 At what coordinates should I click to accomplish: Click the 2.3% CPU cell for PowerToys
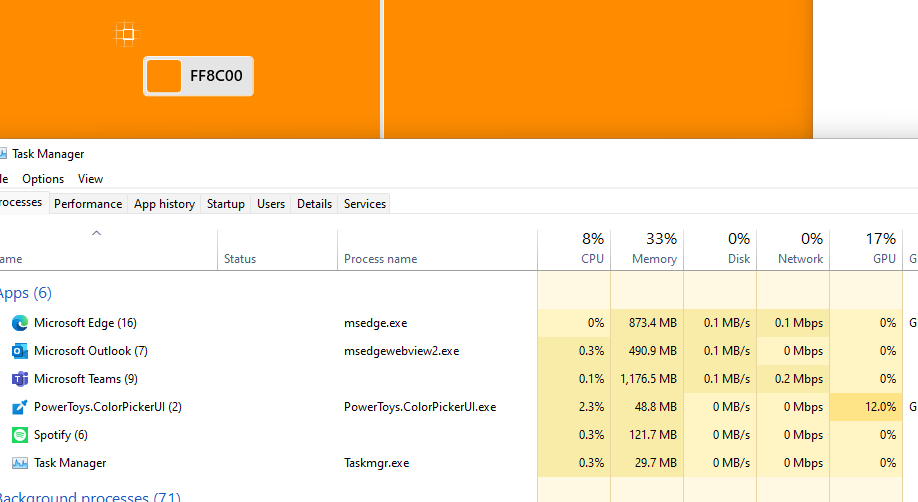pos(574,407)
